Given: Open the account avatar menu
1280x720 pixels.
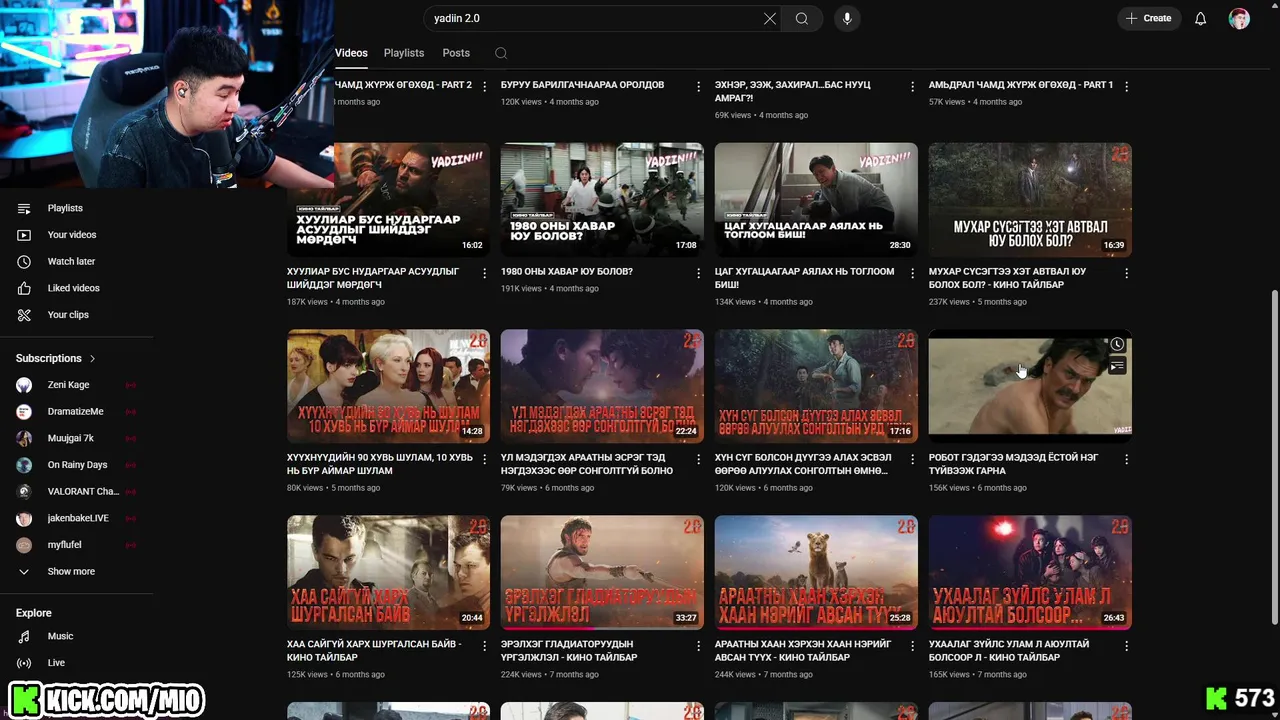Looking at the screenshot, I should (x=1239, y=19).
